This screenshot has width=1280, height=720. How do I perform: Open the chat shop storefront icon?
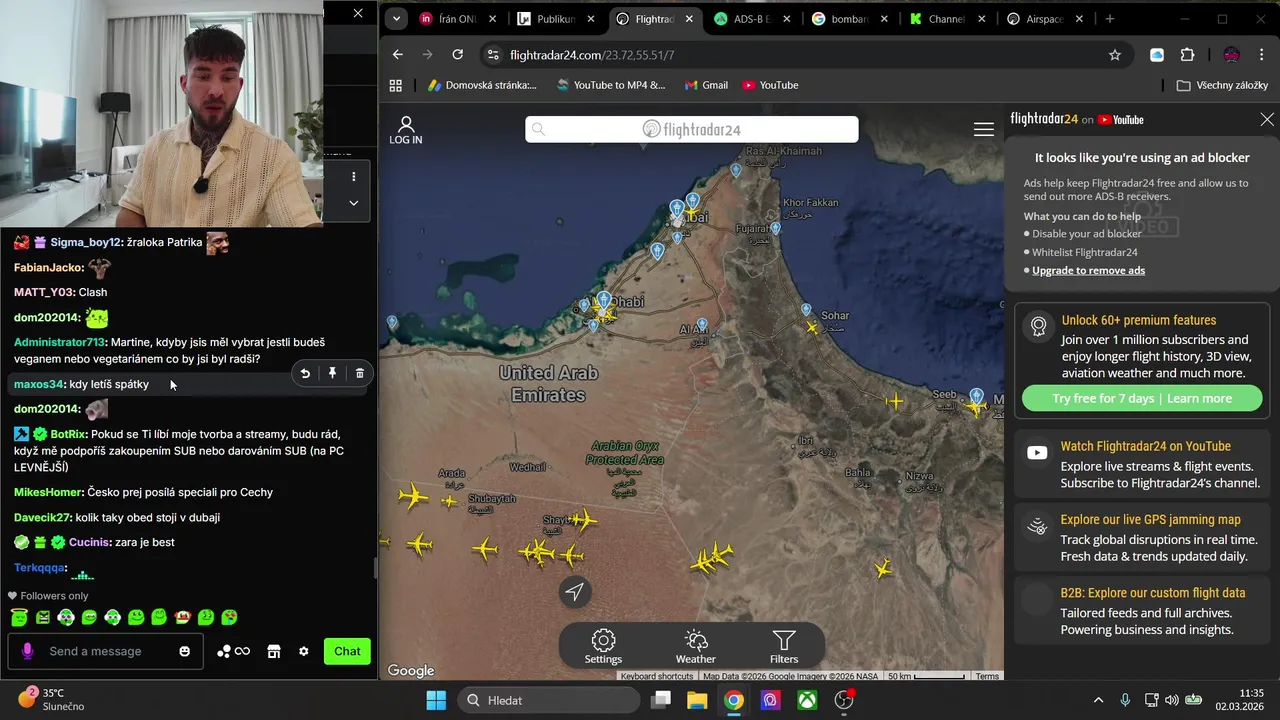274,651
